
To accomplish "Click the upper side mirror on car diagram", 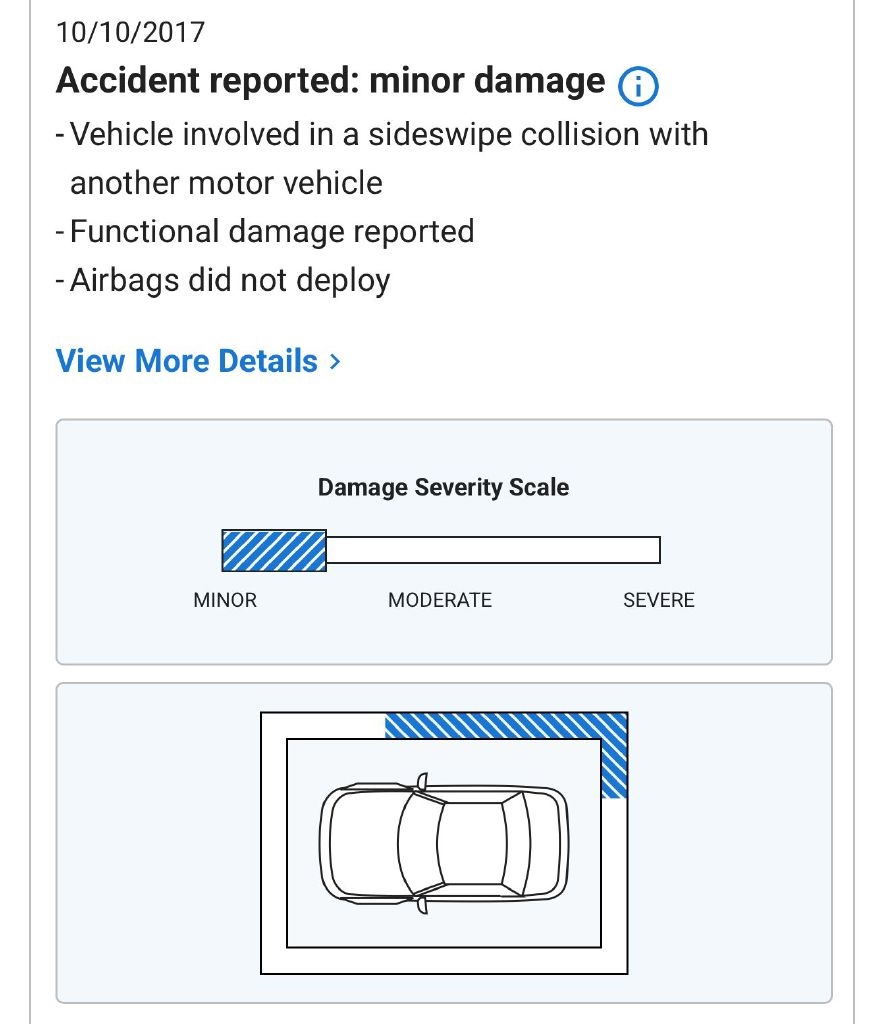I will [x=422, y=780].
